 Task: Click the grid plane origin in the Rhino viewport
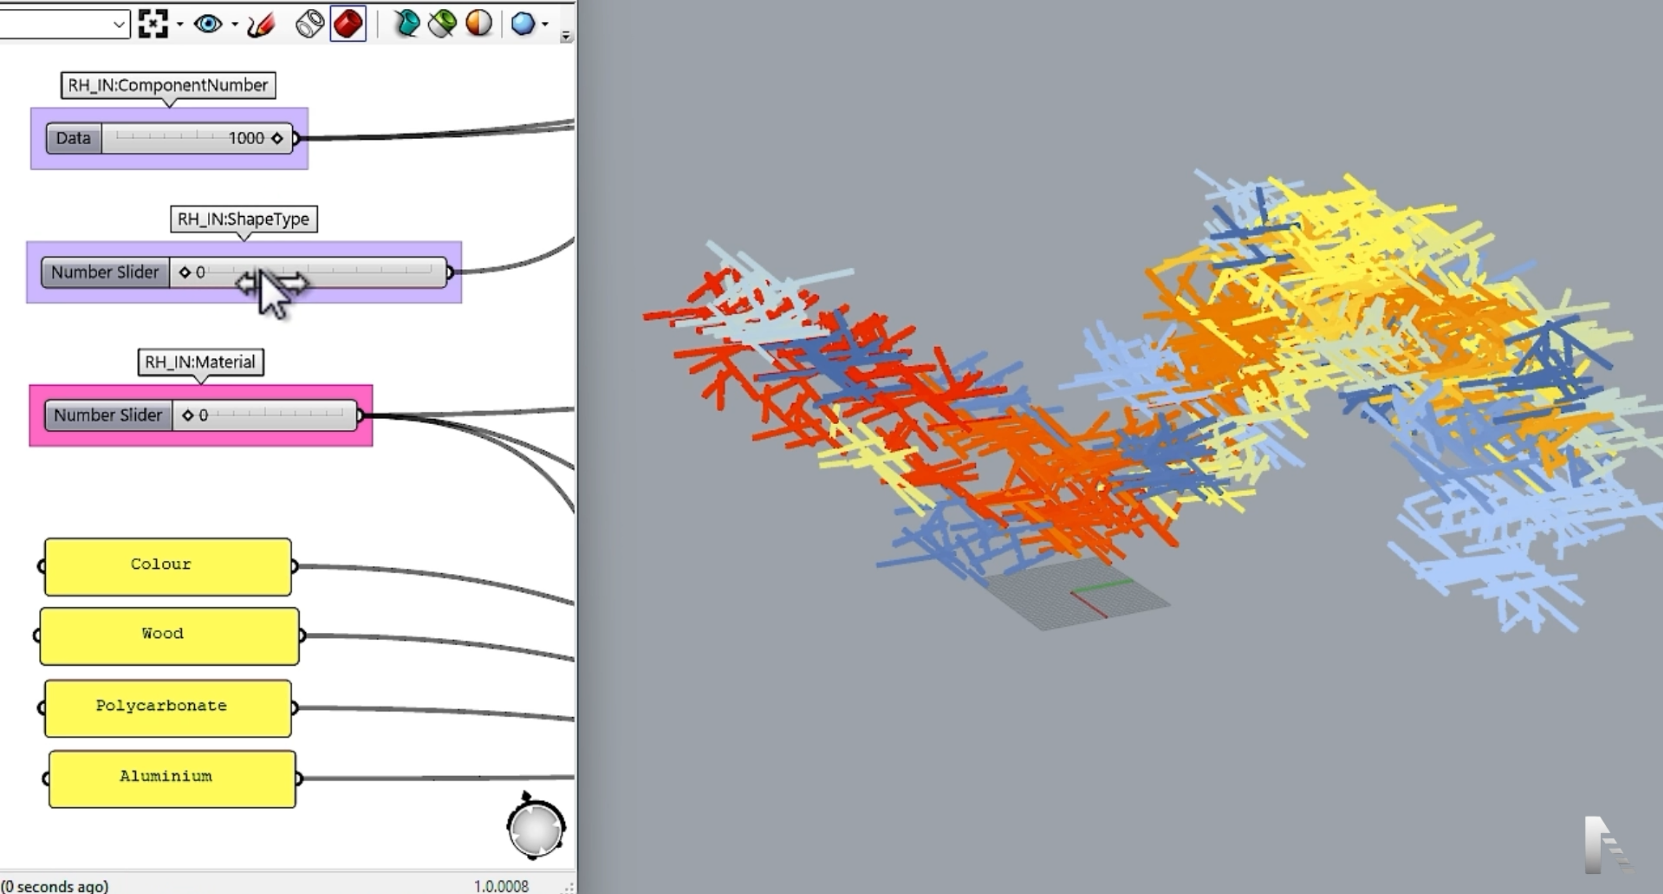click(1073, 595)
